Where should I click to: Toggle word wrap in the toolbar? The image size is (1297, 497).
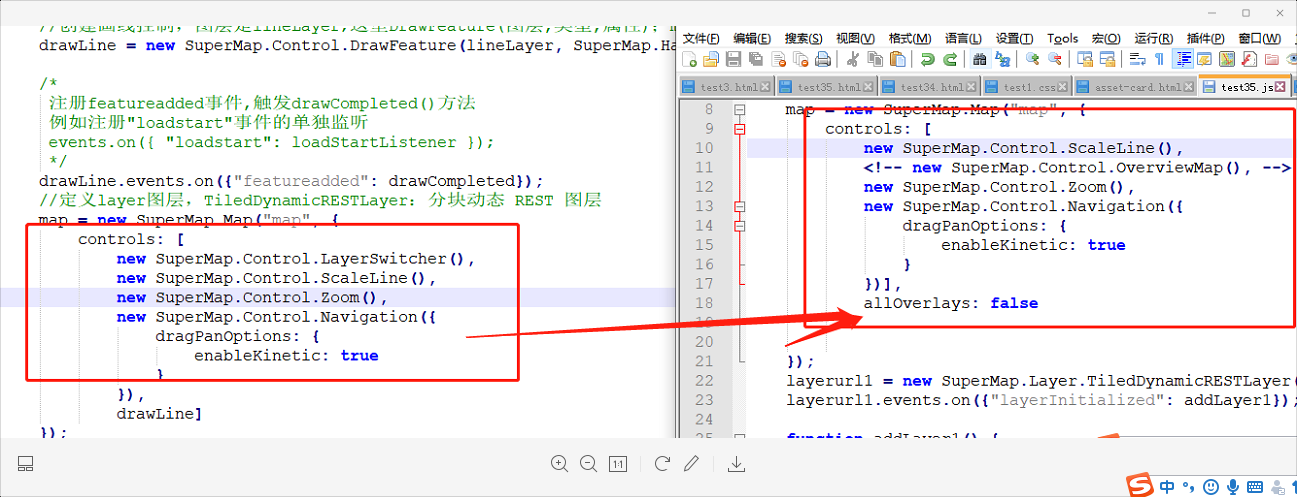(x=1137, y=59)
